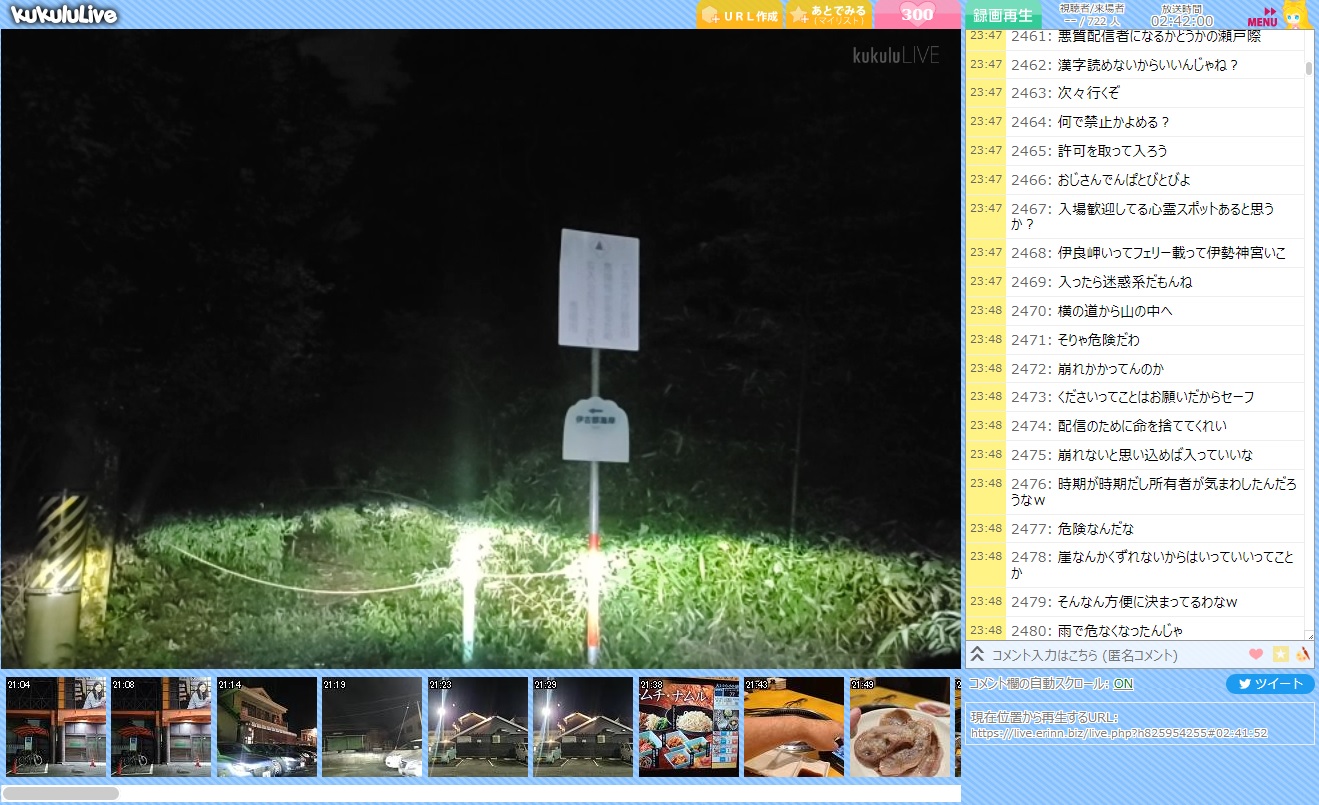Open the MENU dropdown arrow
Image resolution: width=1319 pixels, height=805 pixels.
[x=1263, y=15]
